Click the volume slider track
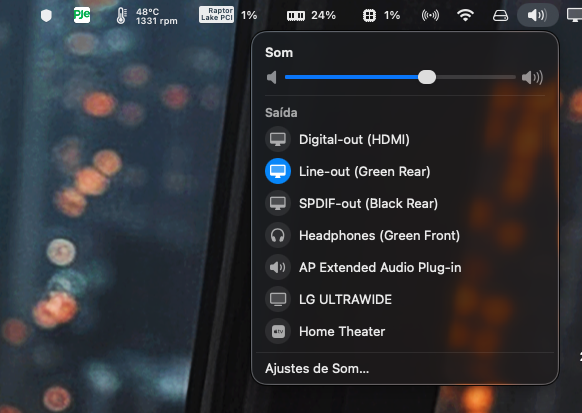 tap(400, 77)
